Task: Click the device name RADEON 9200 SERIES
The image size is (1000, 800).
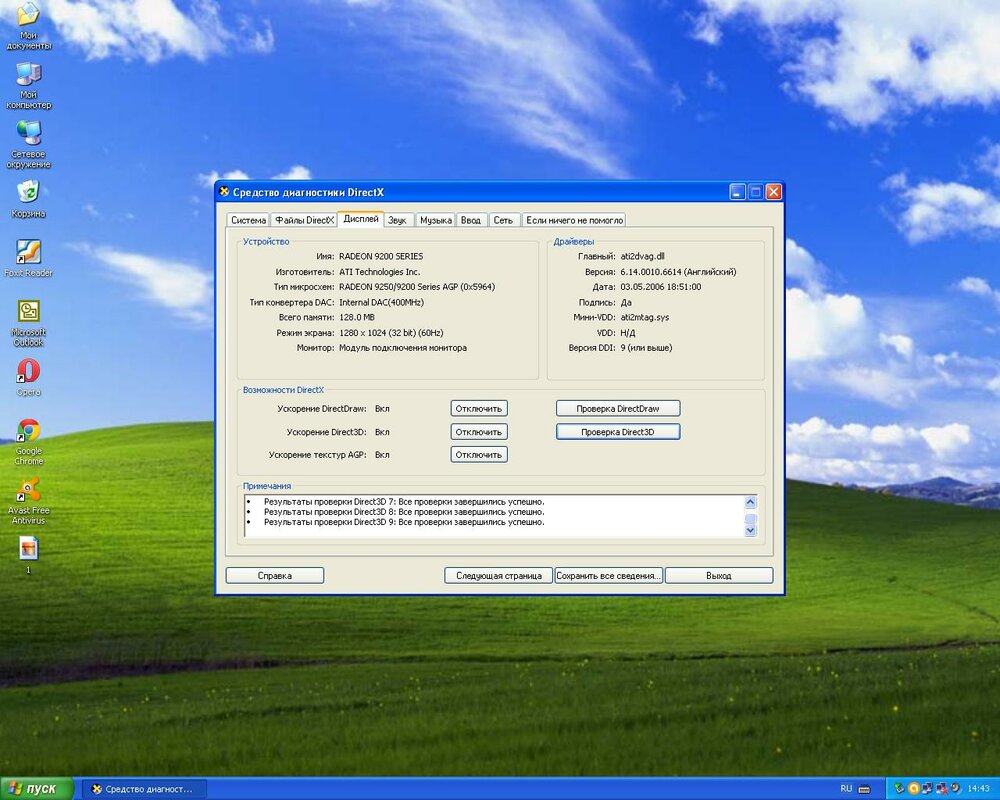Action: [381, 256]
